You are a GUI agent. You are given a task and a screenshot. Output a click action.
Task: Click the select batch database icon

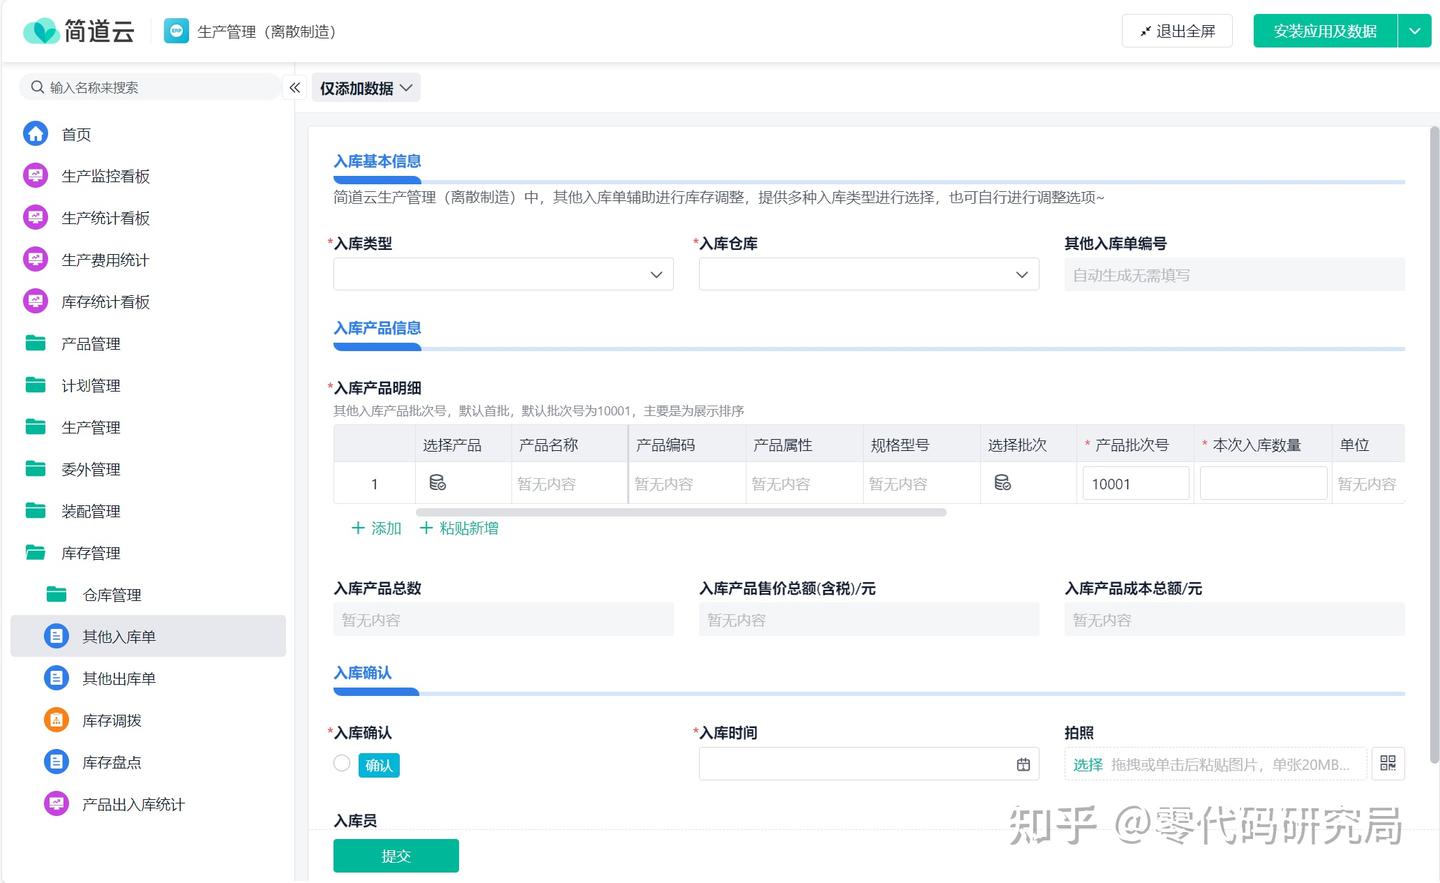[x=1002, y=483]
